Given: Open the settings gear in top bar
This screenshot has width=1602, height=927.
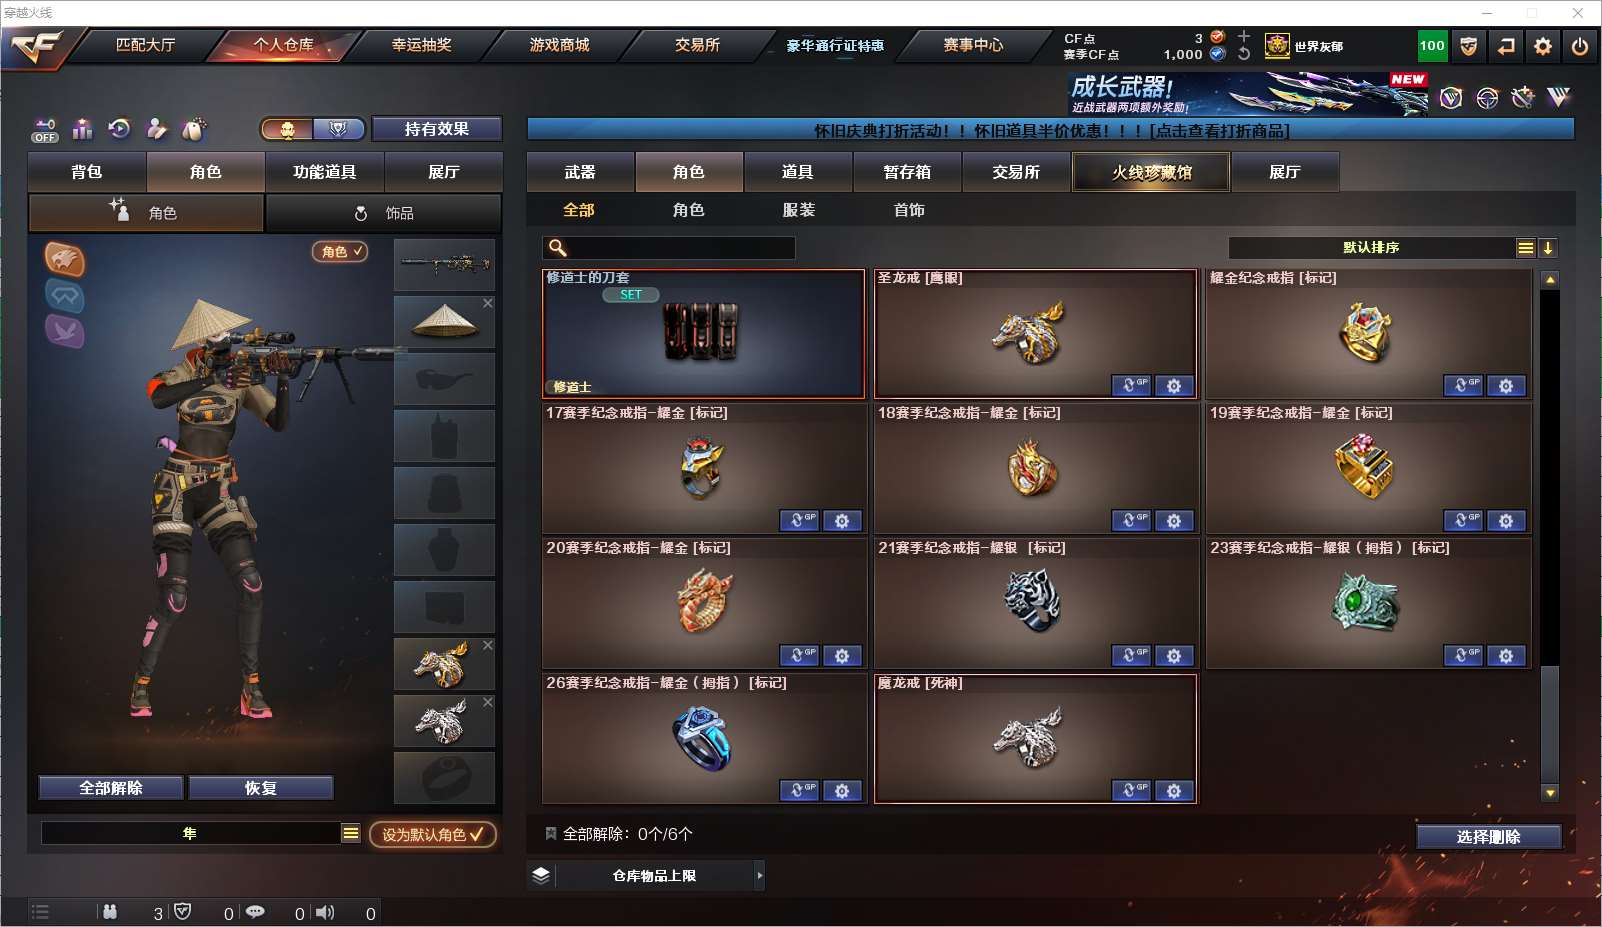Looking at the screenshot, I should pyautogui.click(x=1543, y=46).
